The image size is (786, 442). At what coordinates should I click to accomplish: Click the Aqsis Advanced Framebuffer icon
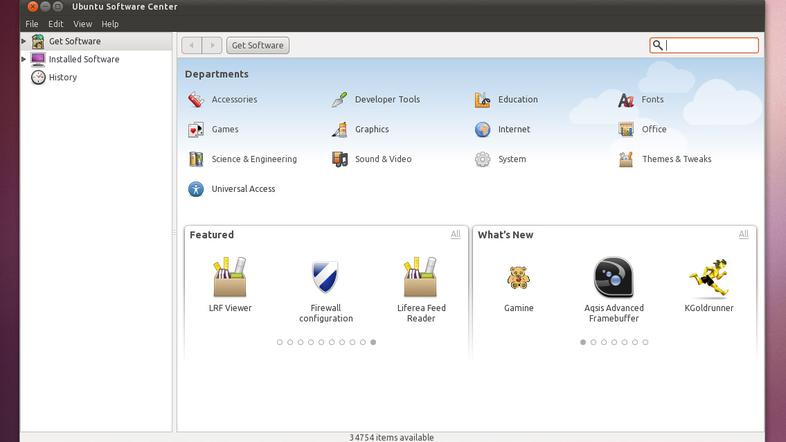[x=613, y=277]
